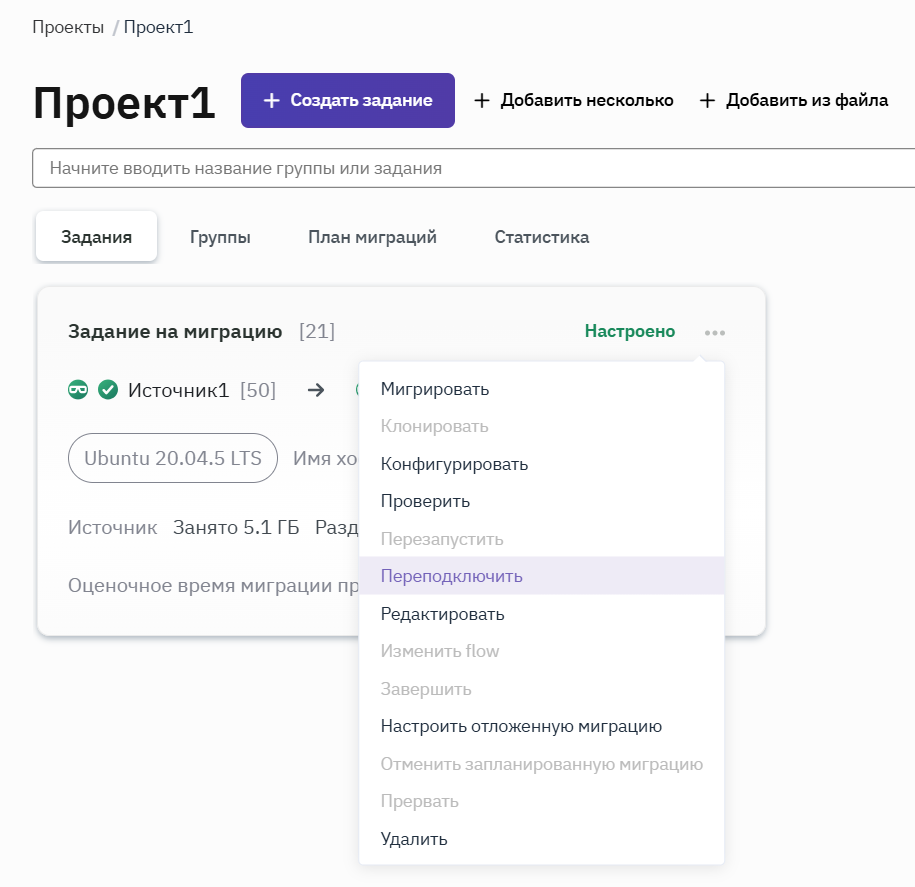The width and height of the screenshot is (915, 887).
Task: Select the Задания tab
Action: [96, 237]
